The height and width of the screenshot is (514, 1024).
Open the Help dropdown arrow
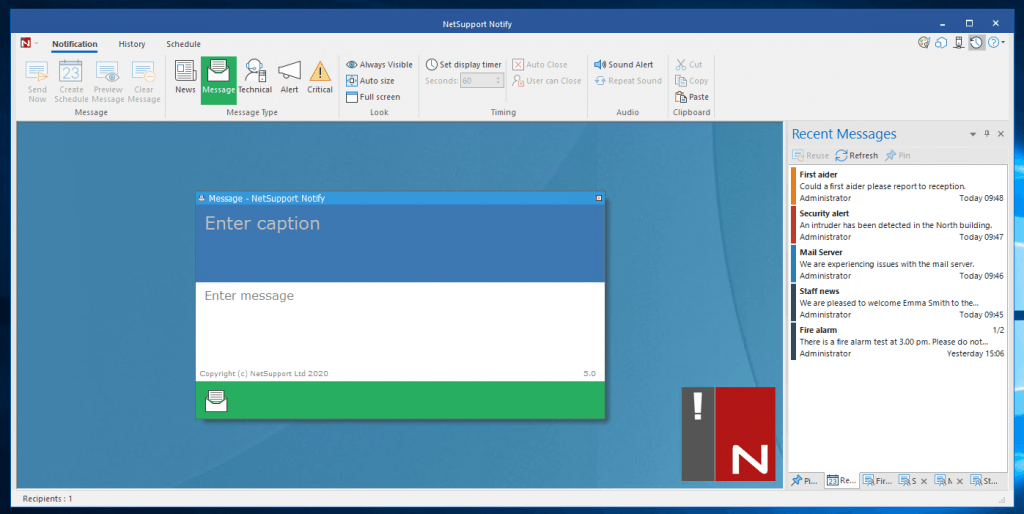(1003, 43)
